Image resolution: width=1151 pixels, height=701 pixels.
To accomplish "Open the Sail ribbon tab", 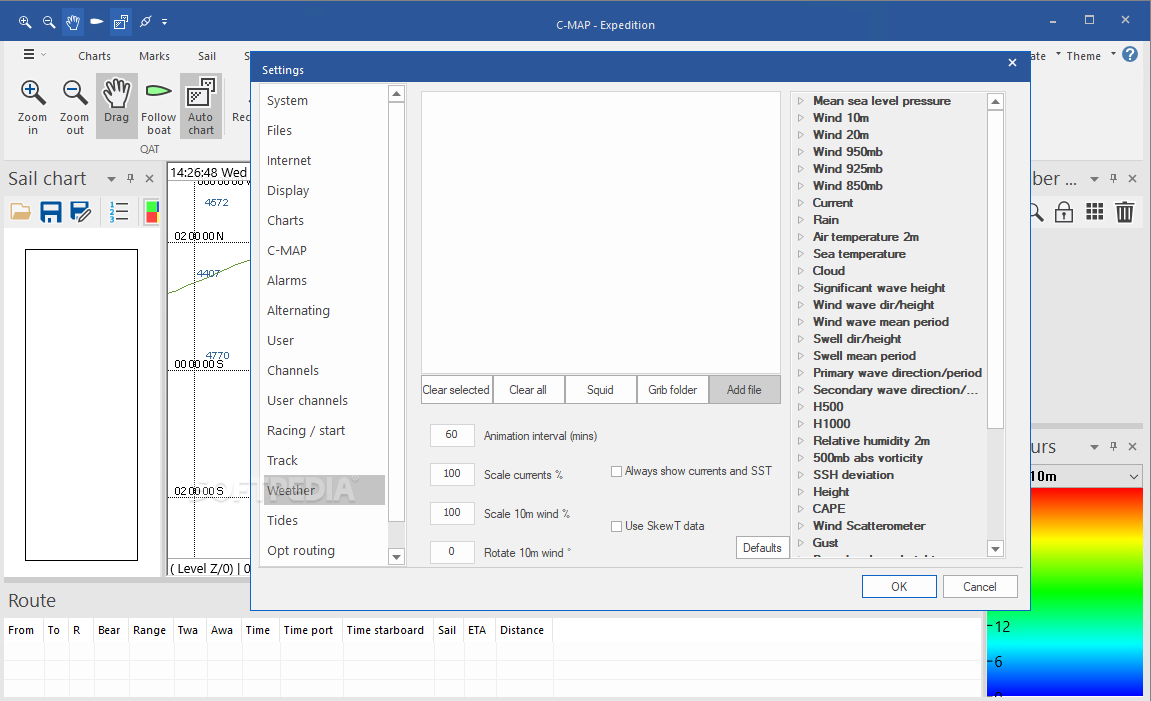I will tap(207, 56).
